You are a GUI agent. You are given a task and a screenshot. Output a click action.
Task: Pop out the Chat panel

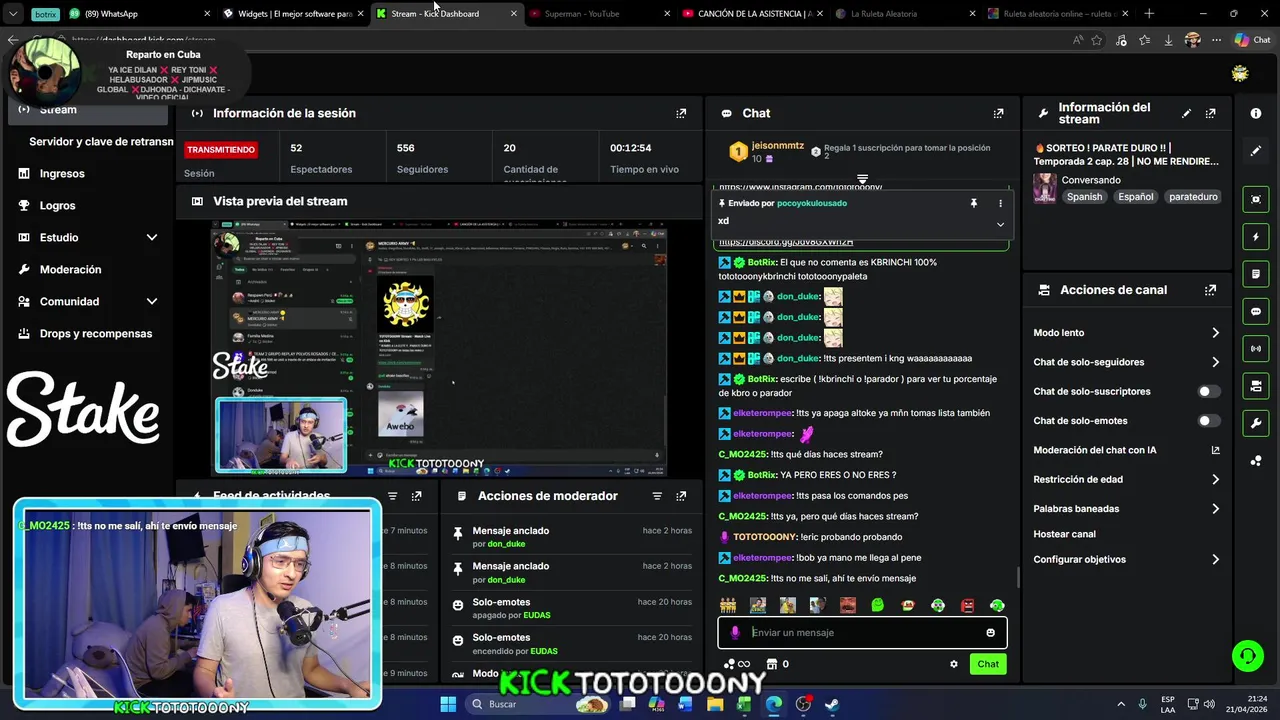(998, 113)
